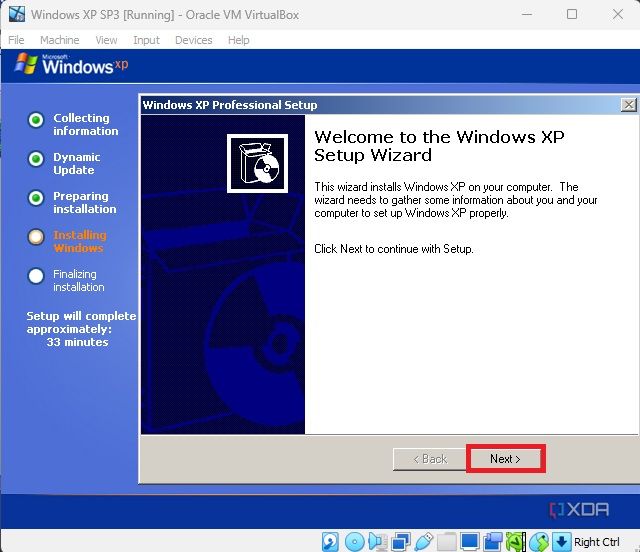Open the File menu

pos(16,40)
